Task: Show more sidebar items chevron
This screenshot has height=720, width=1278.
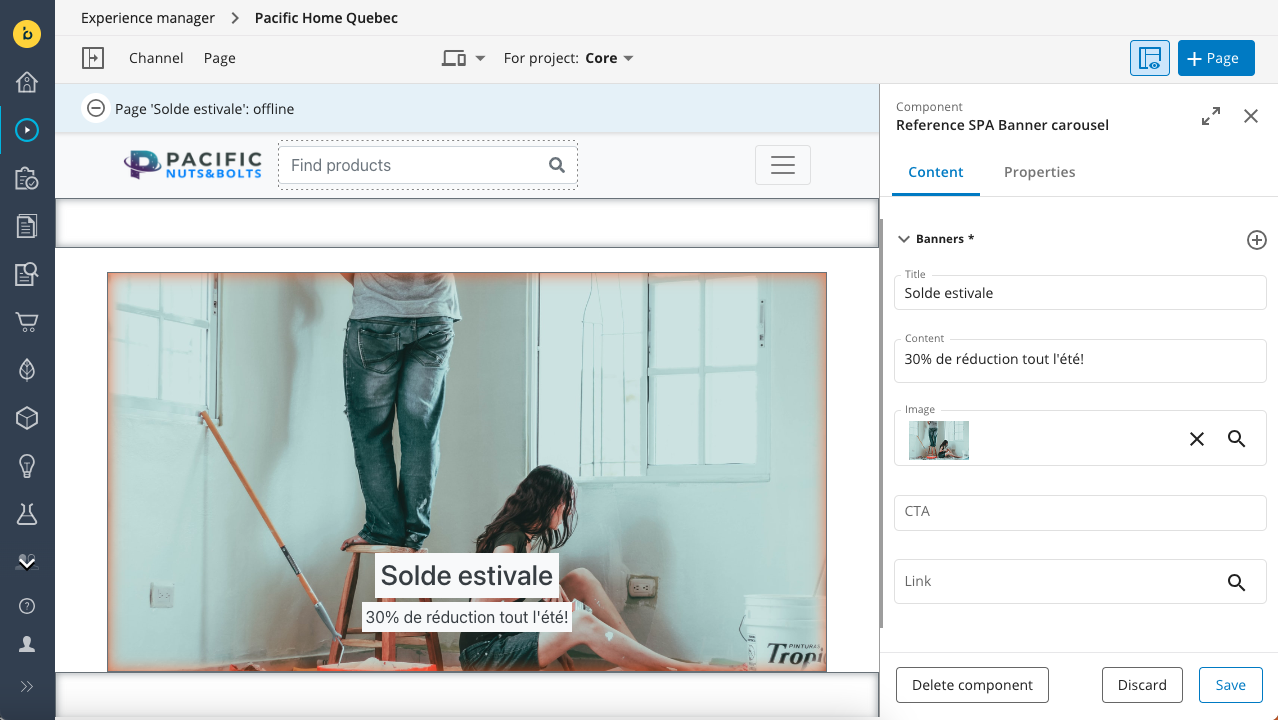Action: click(x=27, y=563)
